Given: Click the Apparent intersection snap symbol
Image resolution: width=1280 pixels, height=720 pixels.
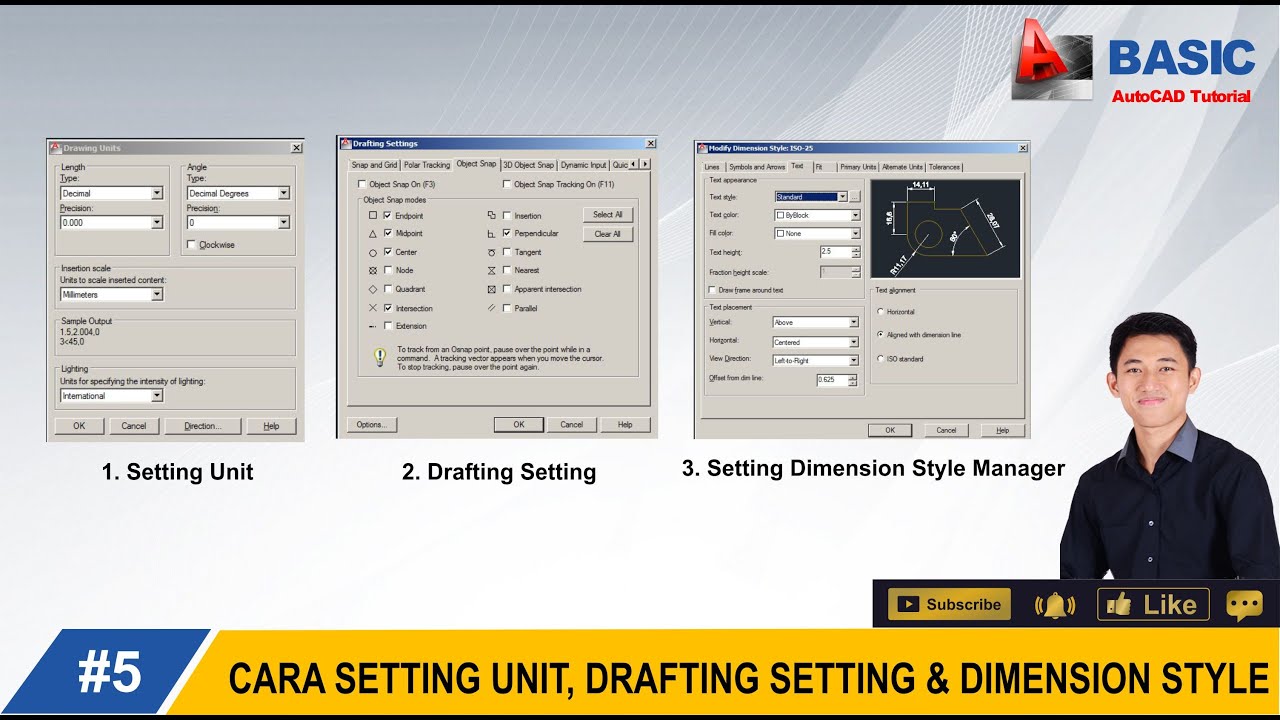Looking at the screenshot, I should click(x=491, y=289).
